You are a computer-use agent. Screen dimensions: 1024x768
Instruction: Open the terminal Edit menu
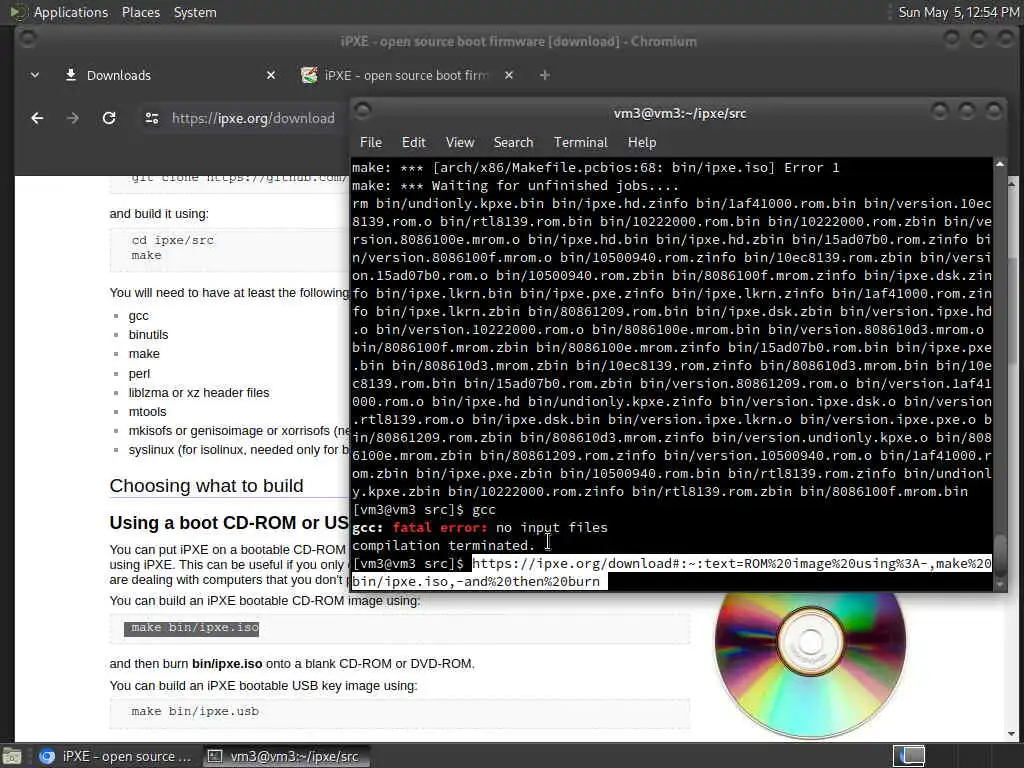[413, 142]
